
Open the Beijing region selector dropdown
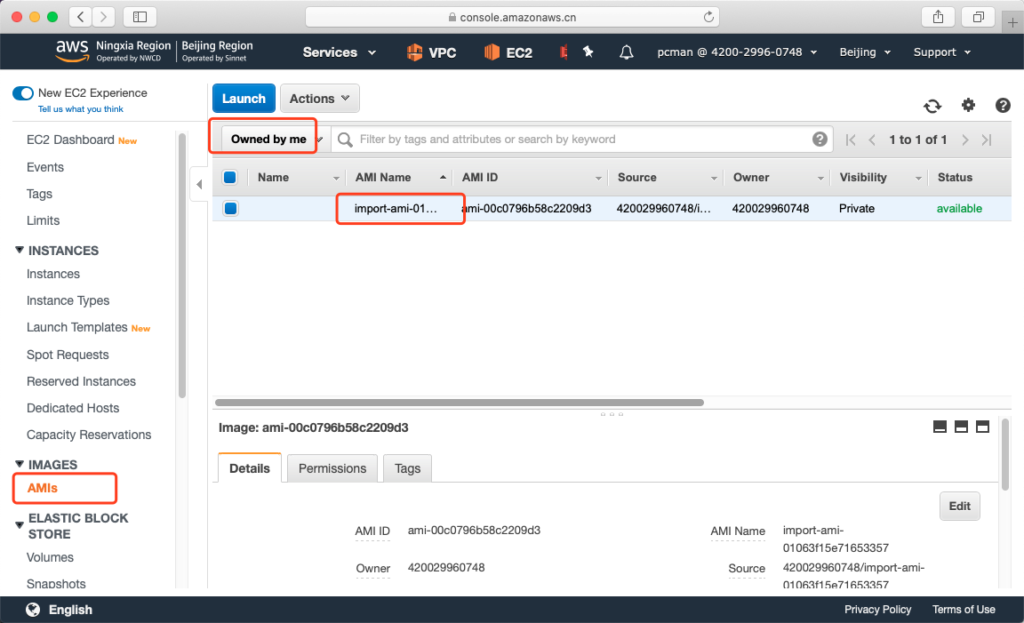coord(863,52)
